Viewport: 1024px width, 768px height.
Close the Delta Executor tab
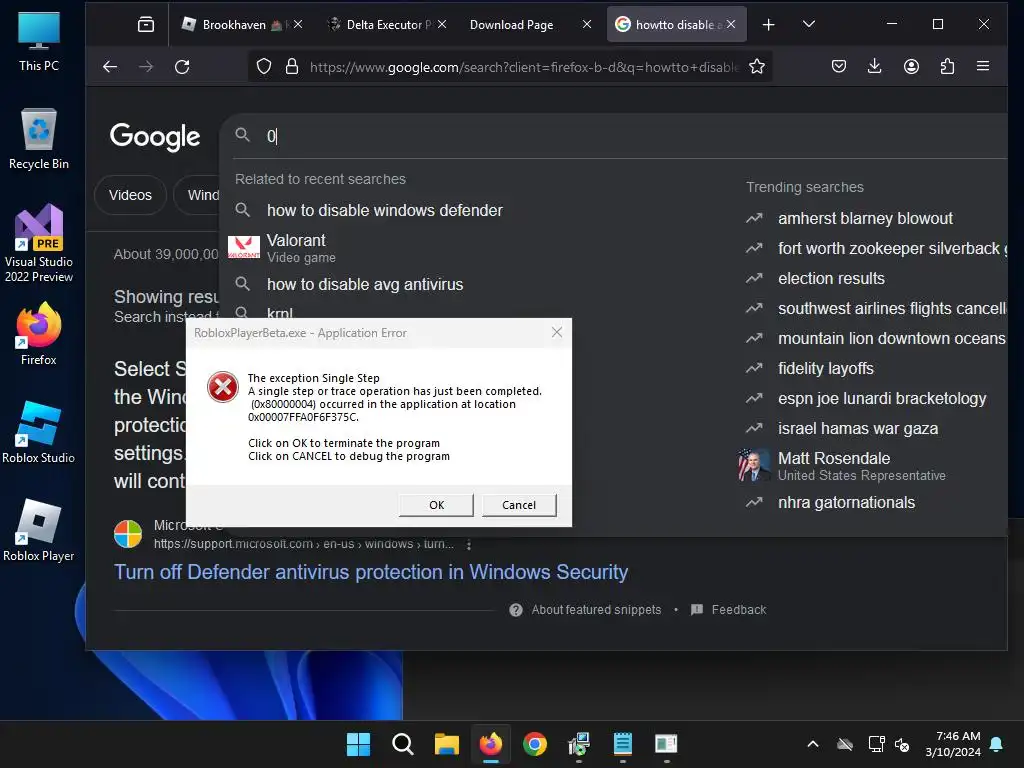point(442,24)
